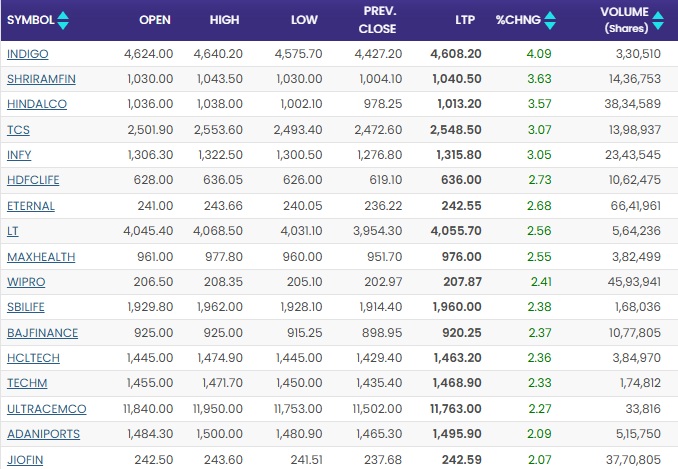Click the OPEN column header
The height and width of the screenshot is (469, 678).
(154, 20)
